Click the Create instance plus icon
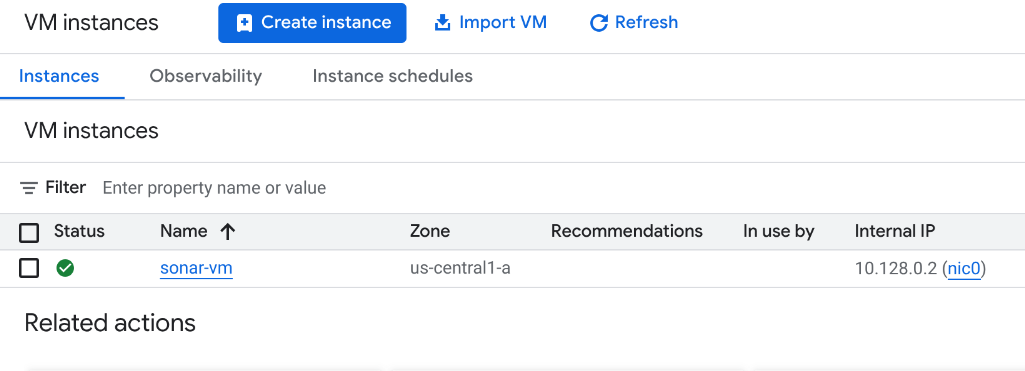 tap(244, 24)
